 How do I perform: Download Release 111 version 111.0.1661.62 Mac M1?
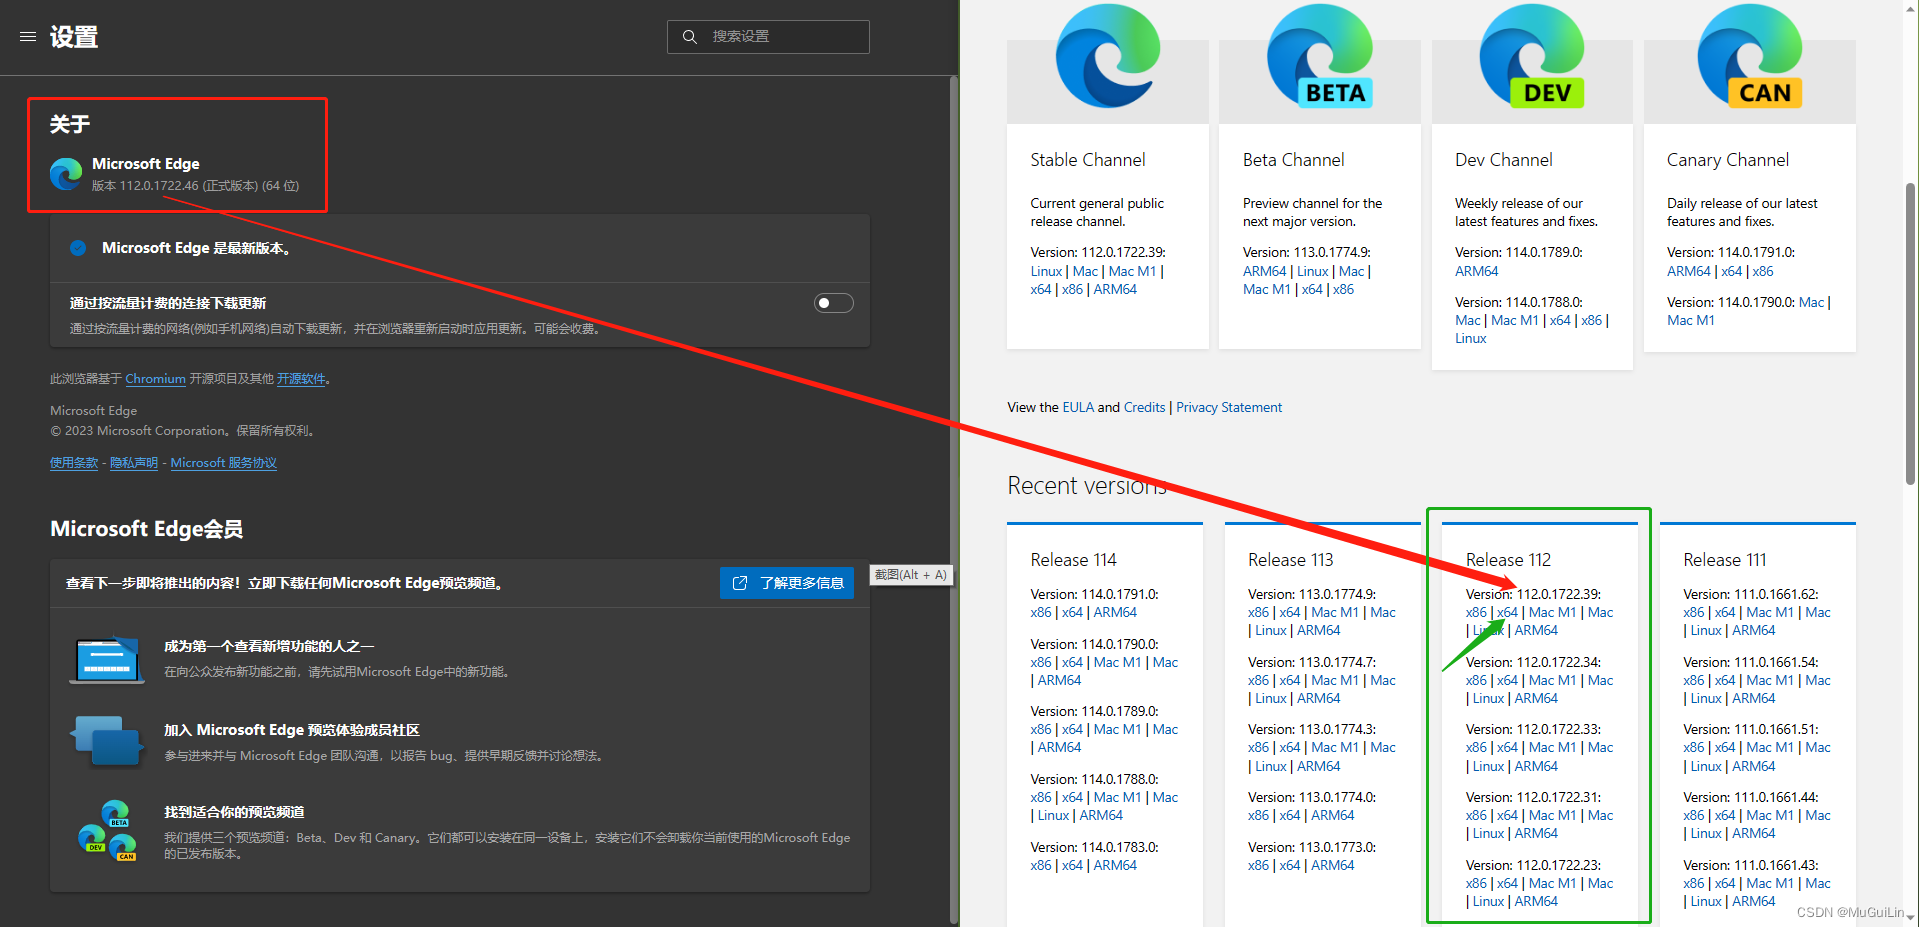(x=1770, y=612)
